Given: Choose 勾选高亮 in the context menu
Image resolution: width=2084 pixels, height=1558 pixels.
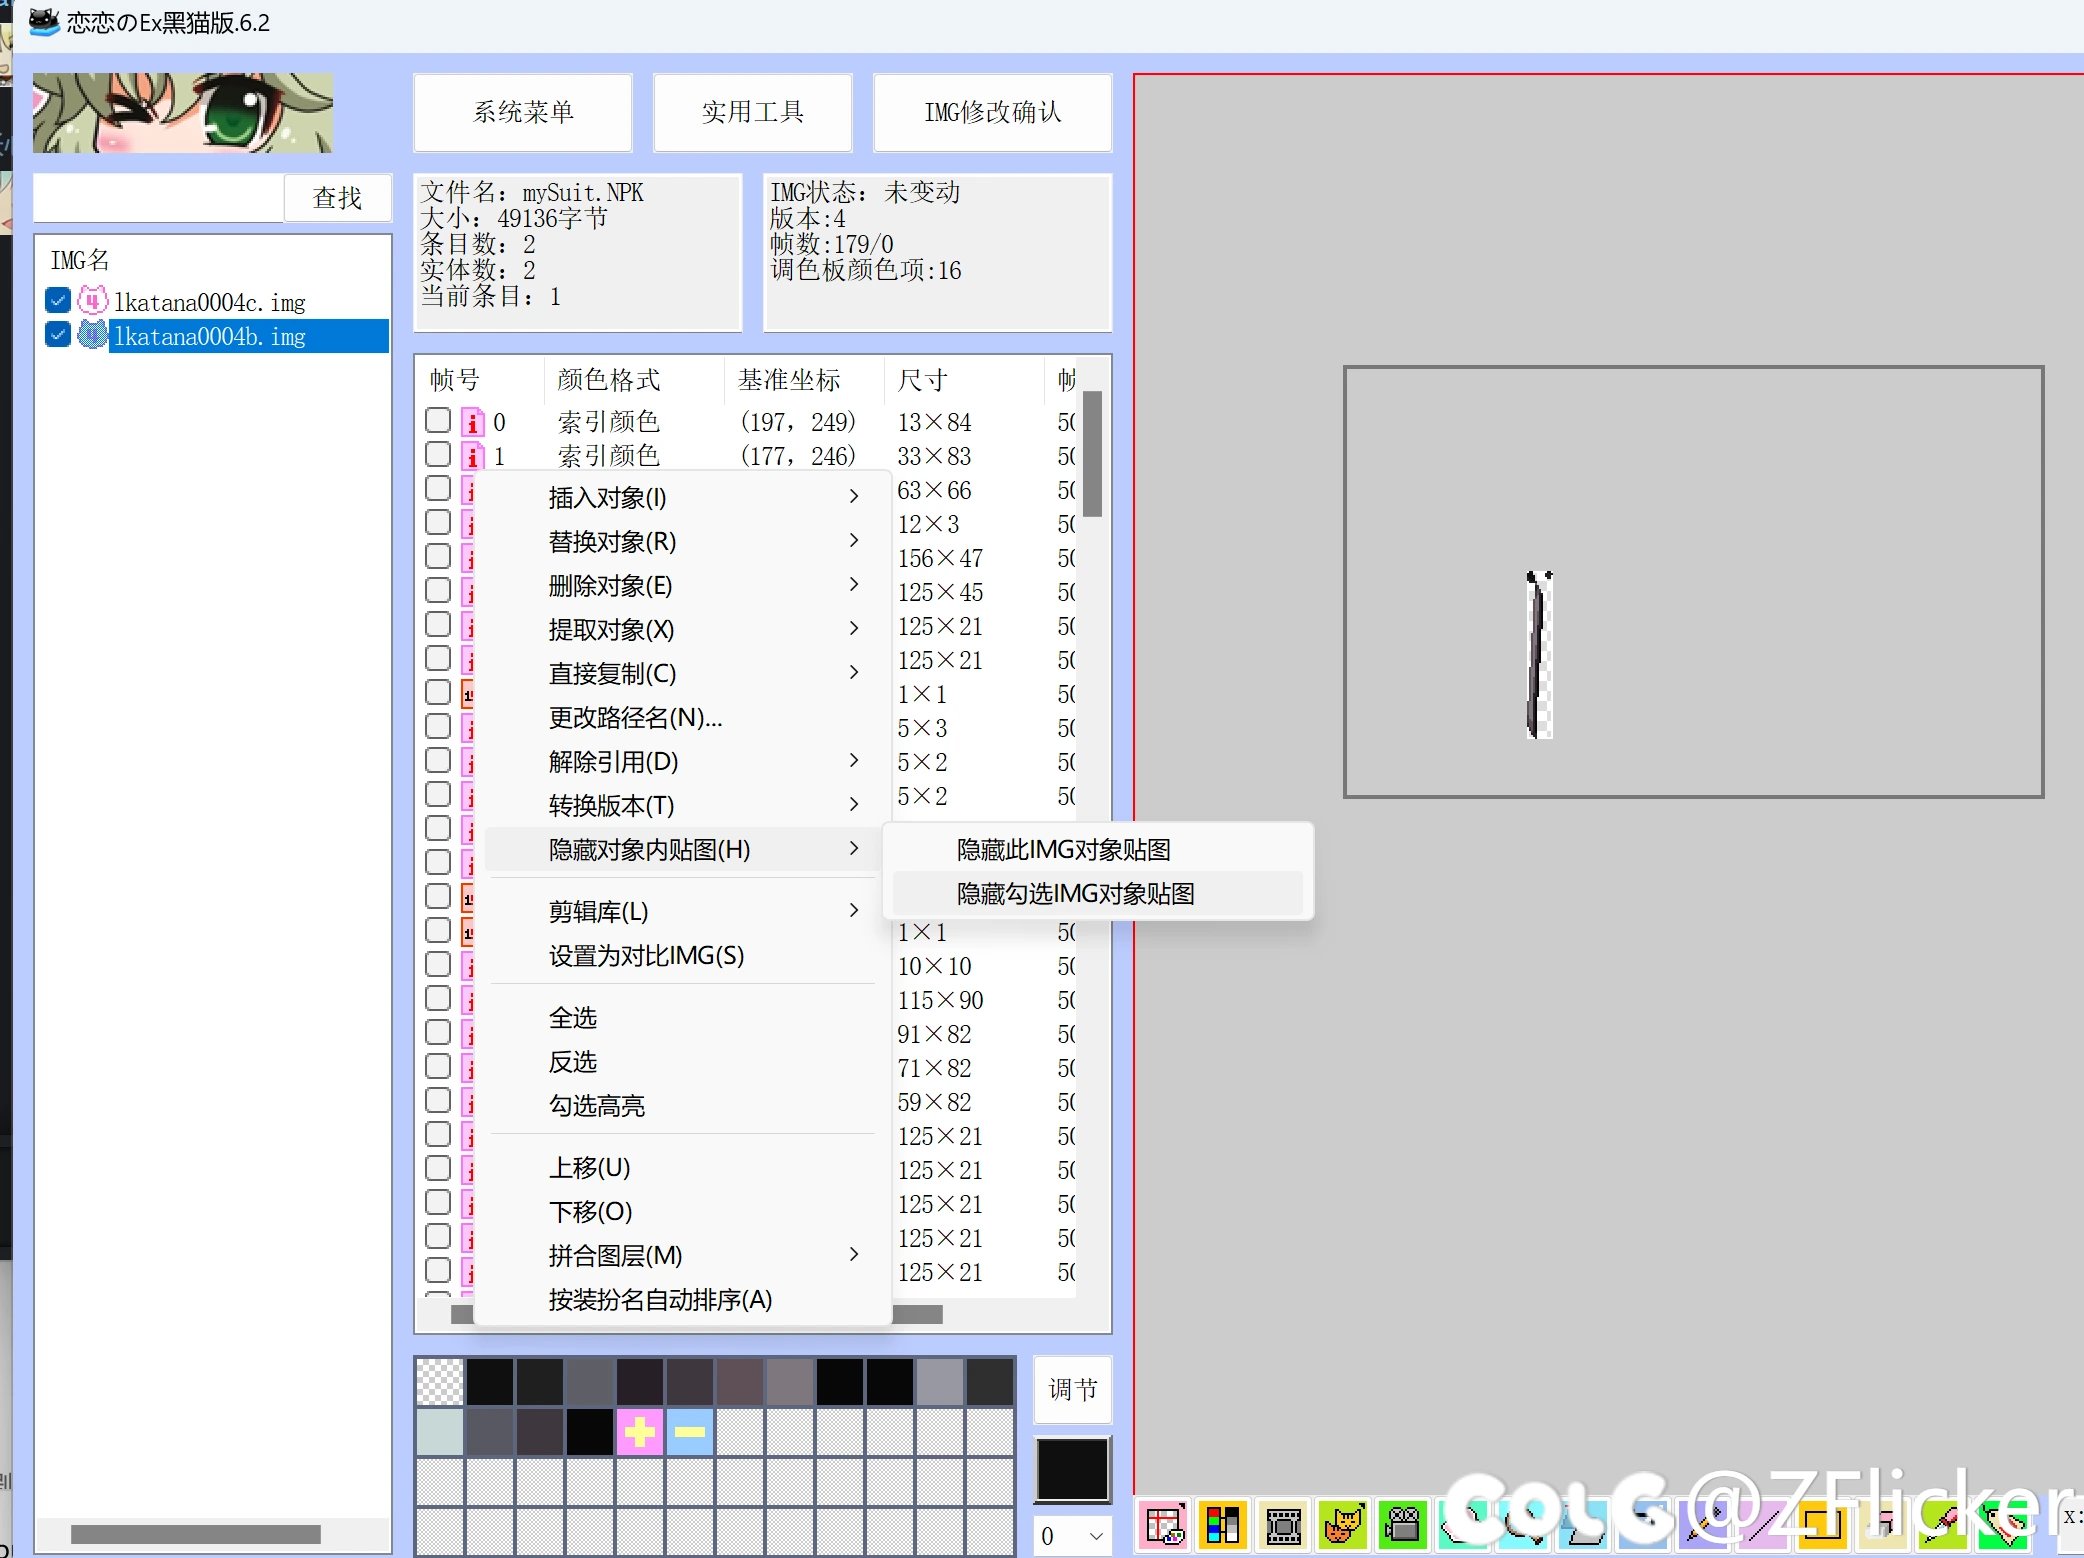Looking at the screenshot, I should 682,1105.
